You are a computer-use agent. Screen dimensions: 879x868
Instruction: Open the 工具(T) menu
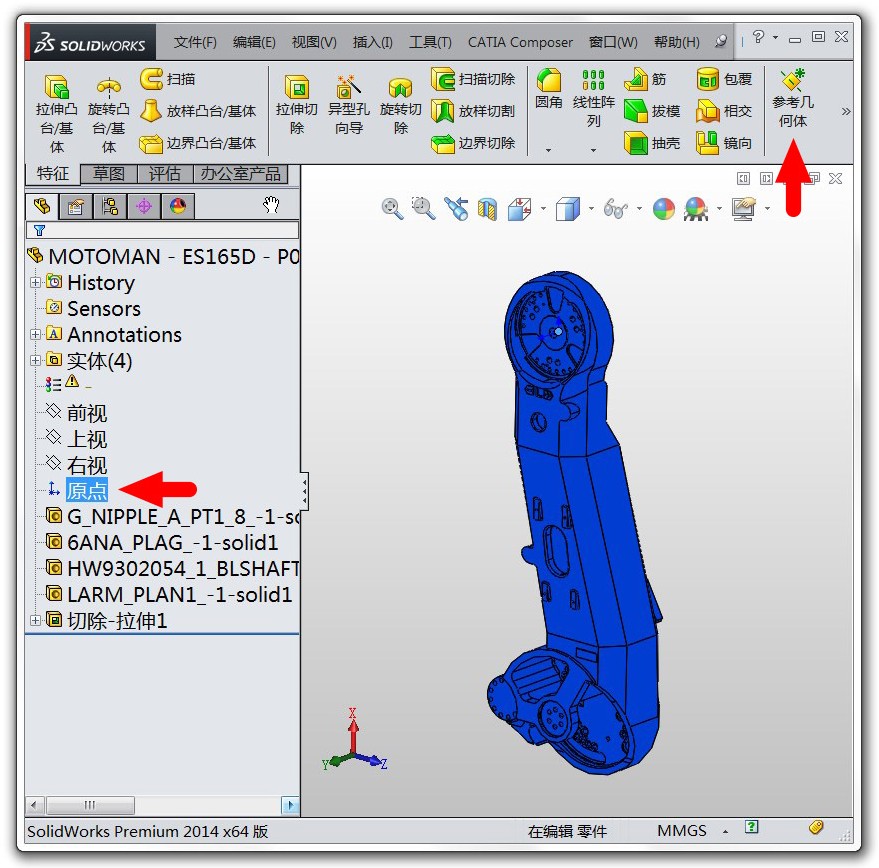430,43
